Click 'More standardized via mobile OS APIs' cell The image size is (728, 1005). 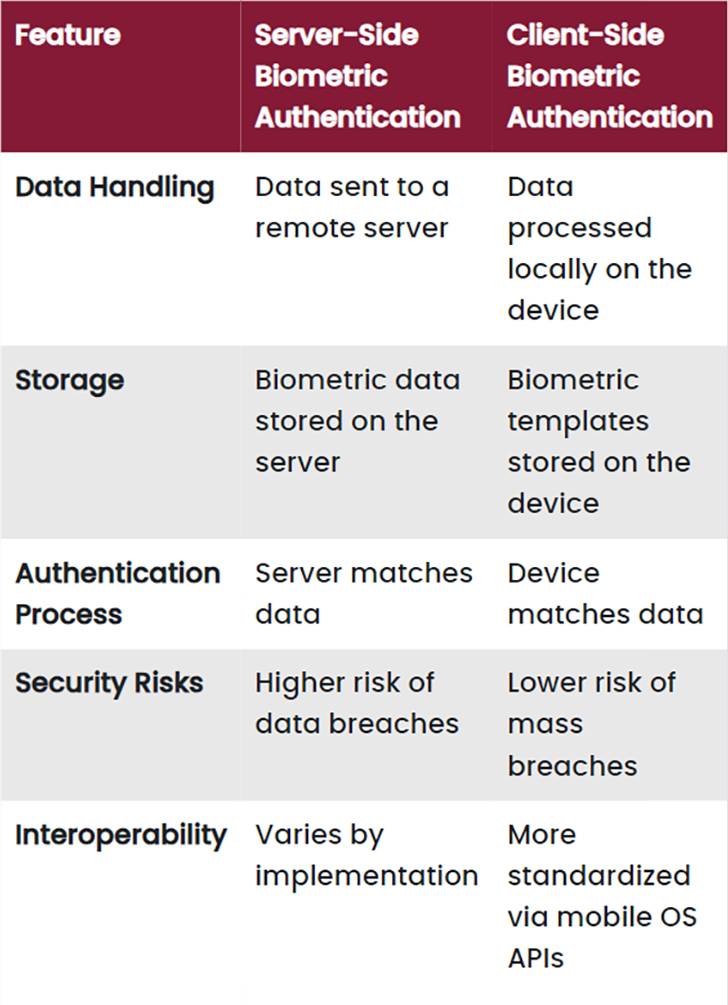pyautogui.click(x=602, y=897)
